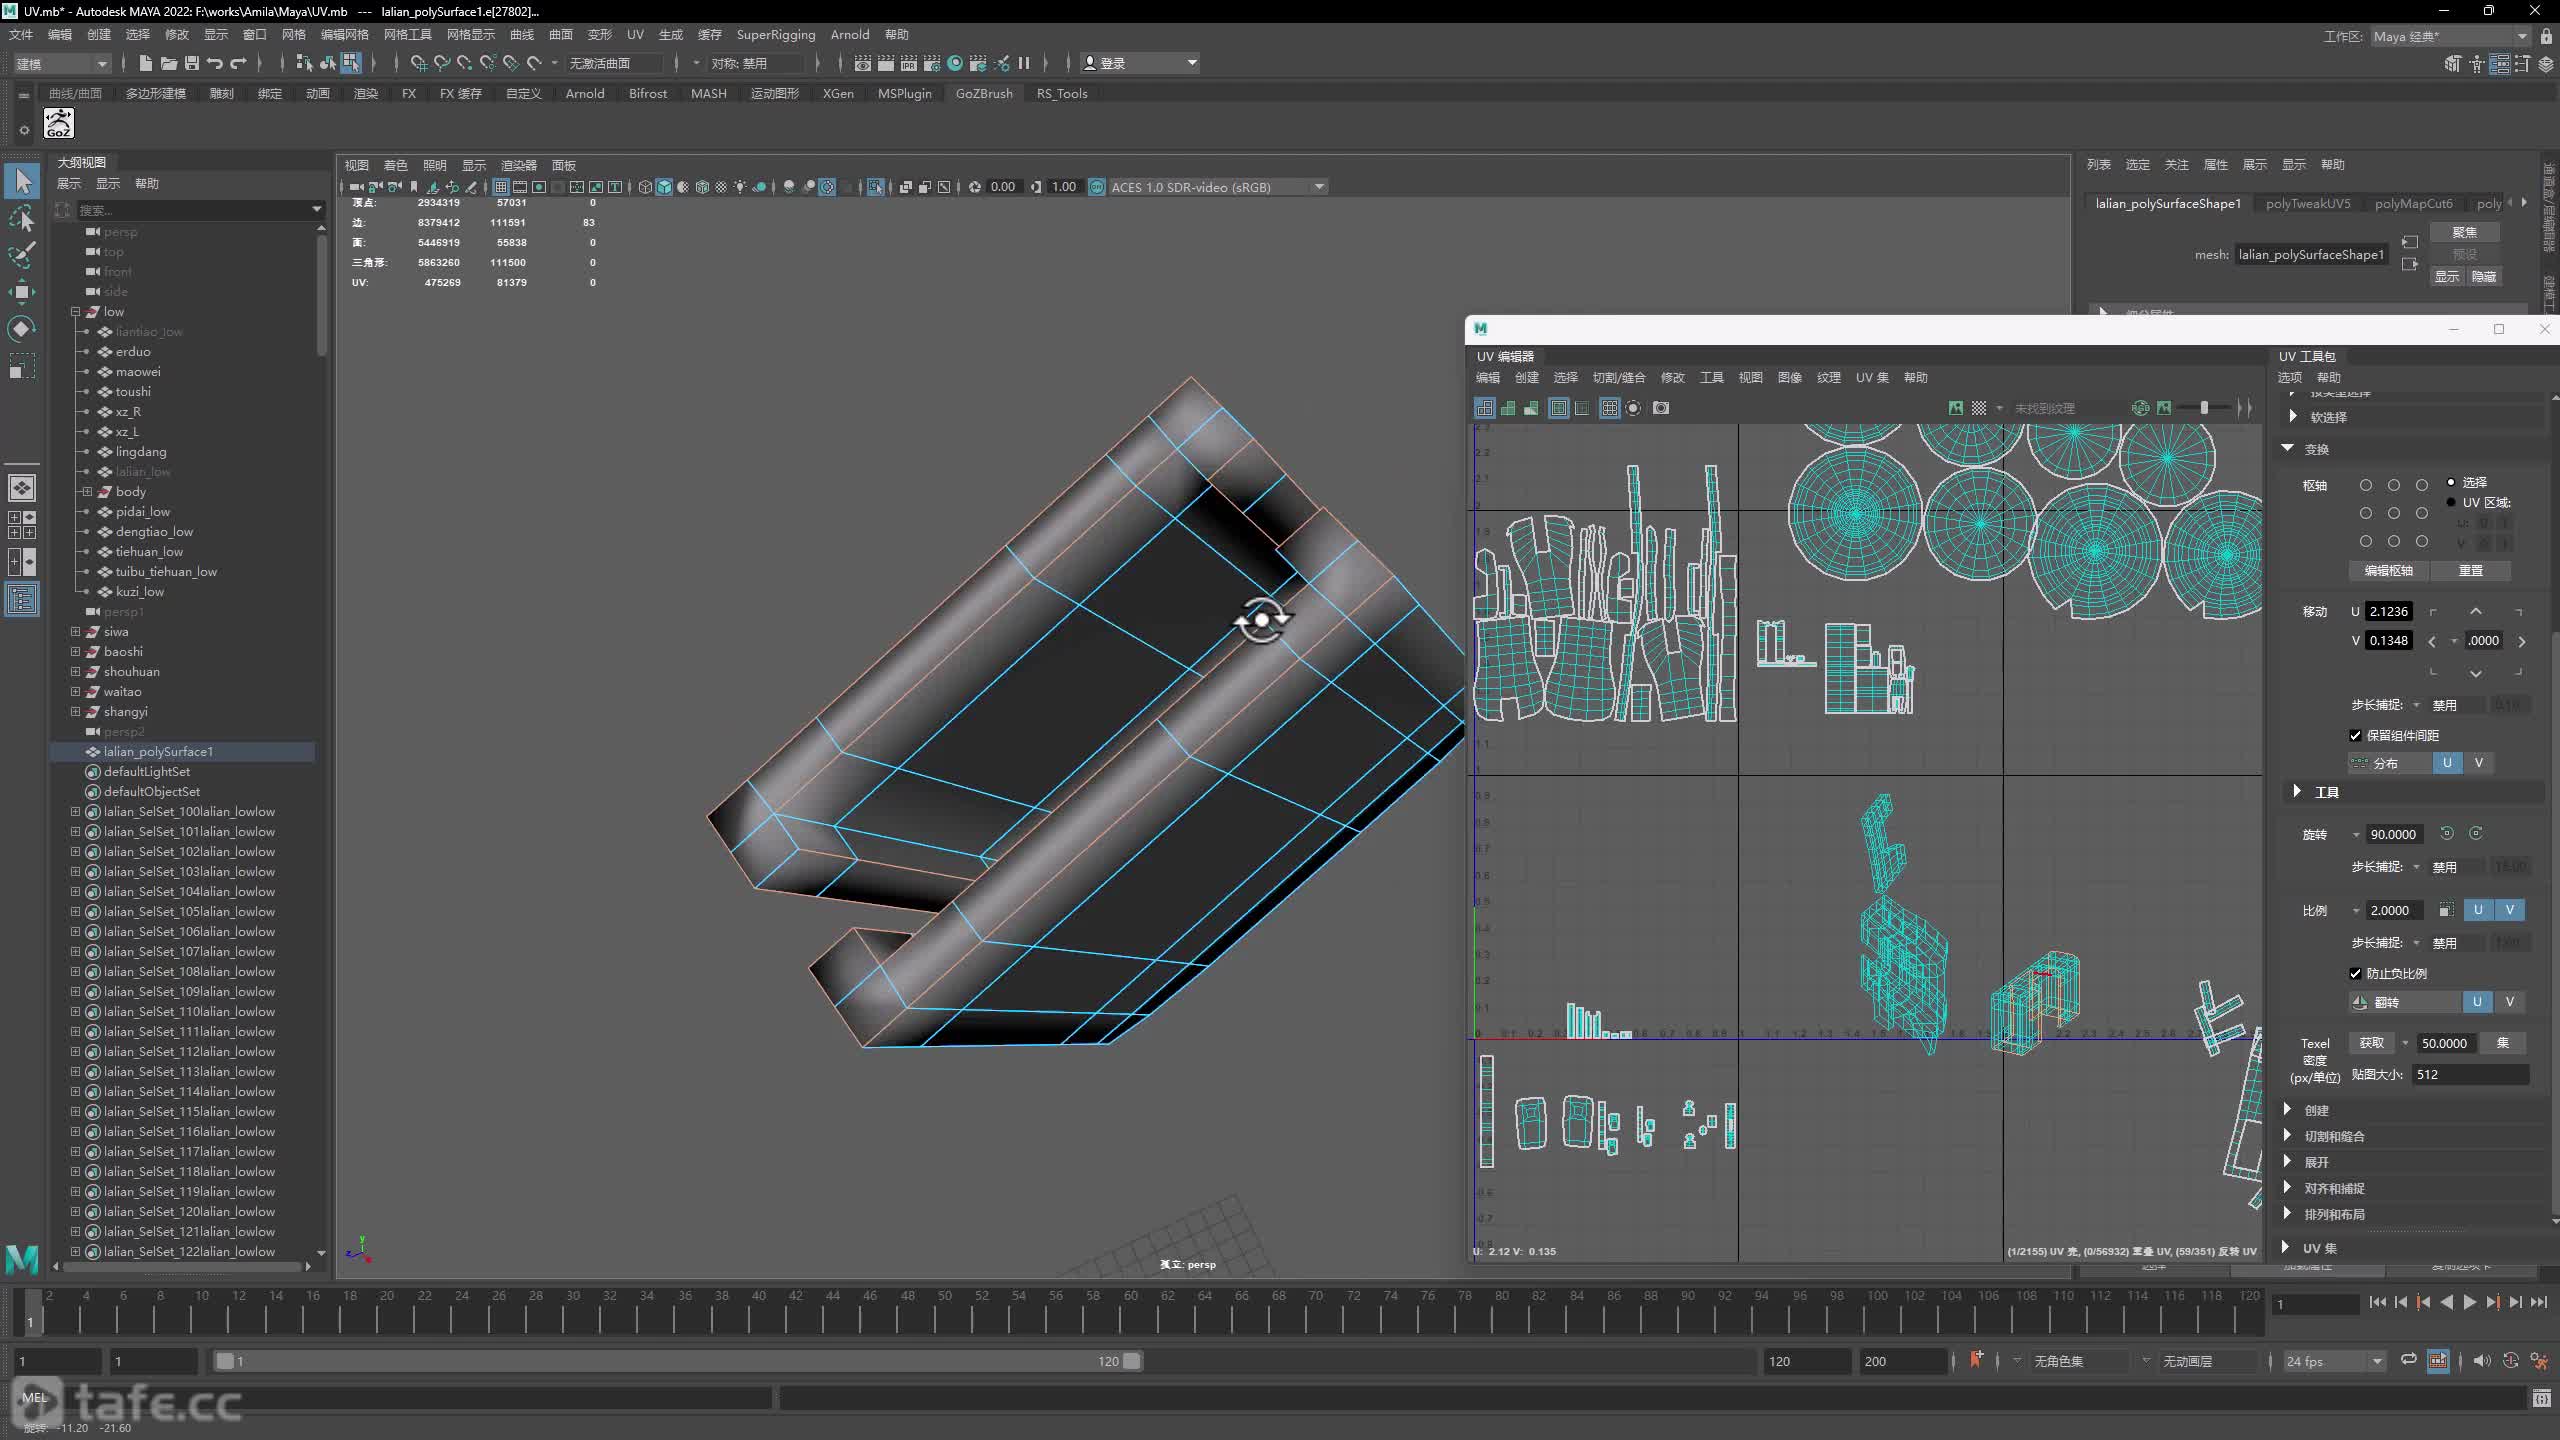
Task: Select the arrow Select tool in toolbox
Action: pyautogui.click(x=22, y=181)
